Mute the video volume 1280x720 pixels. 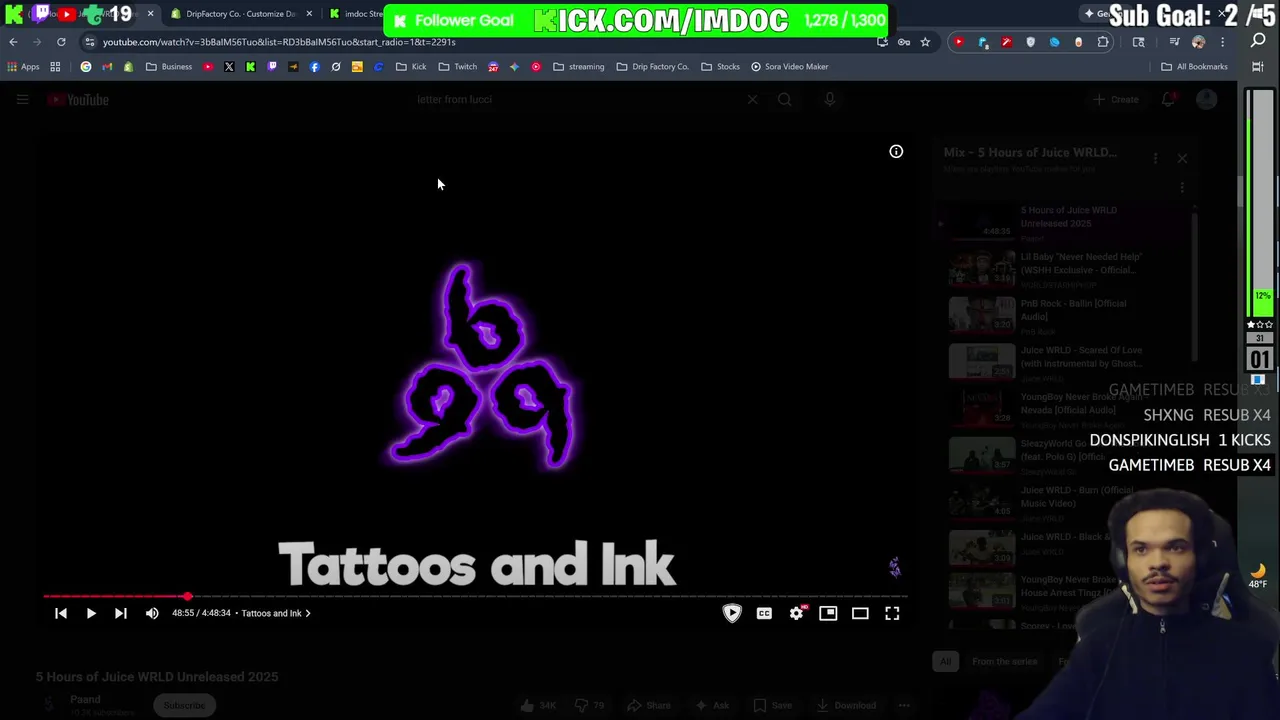click(152, 613)
